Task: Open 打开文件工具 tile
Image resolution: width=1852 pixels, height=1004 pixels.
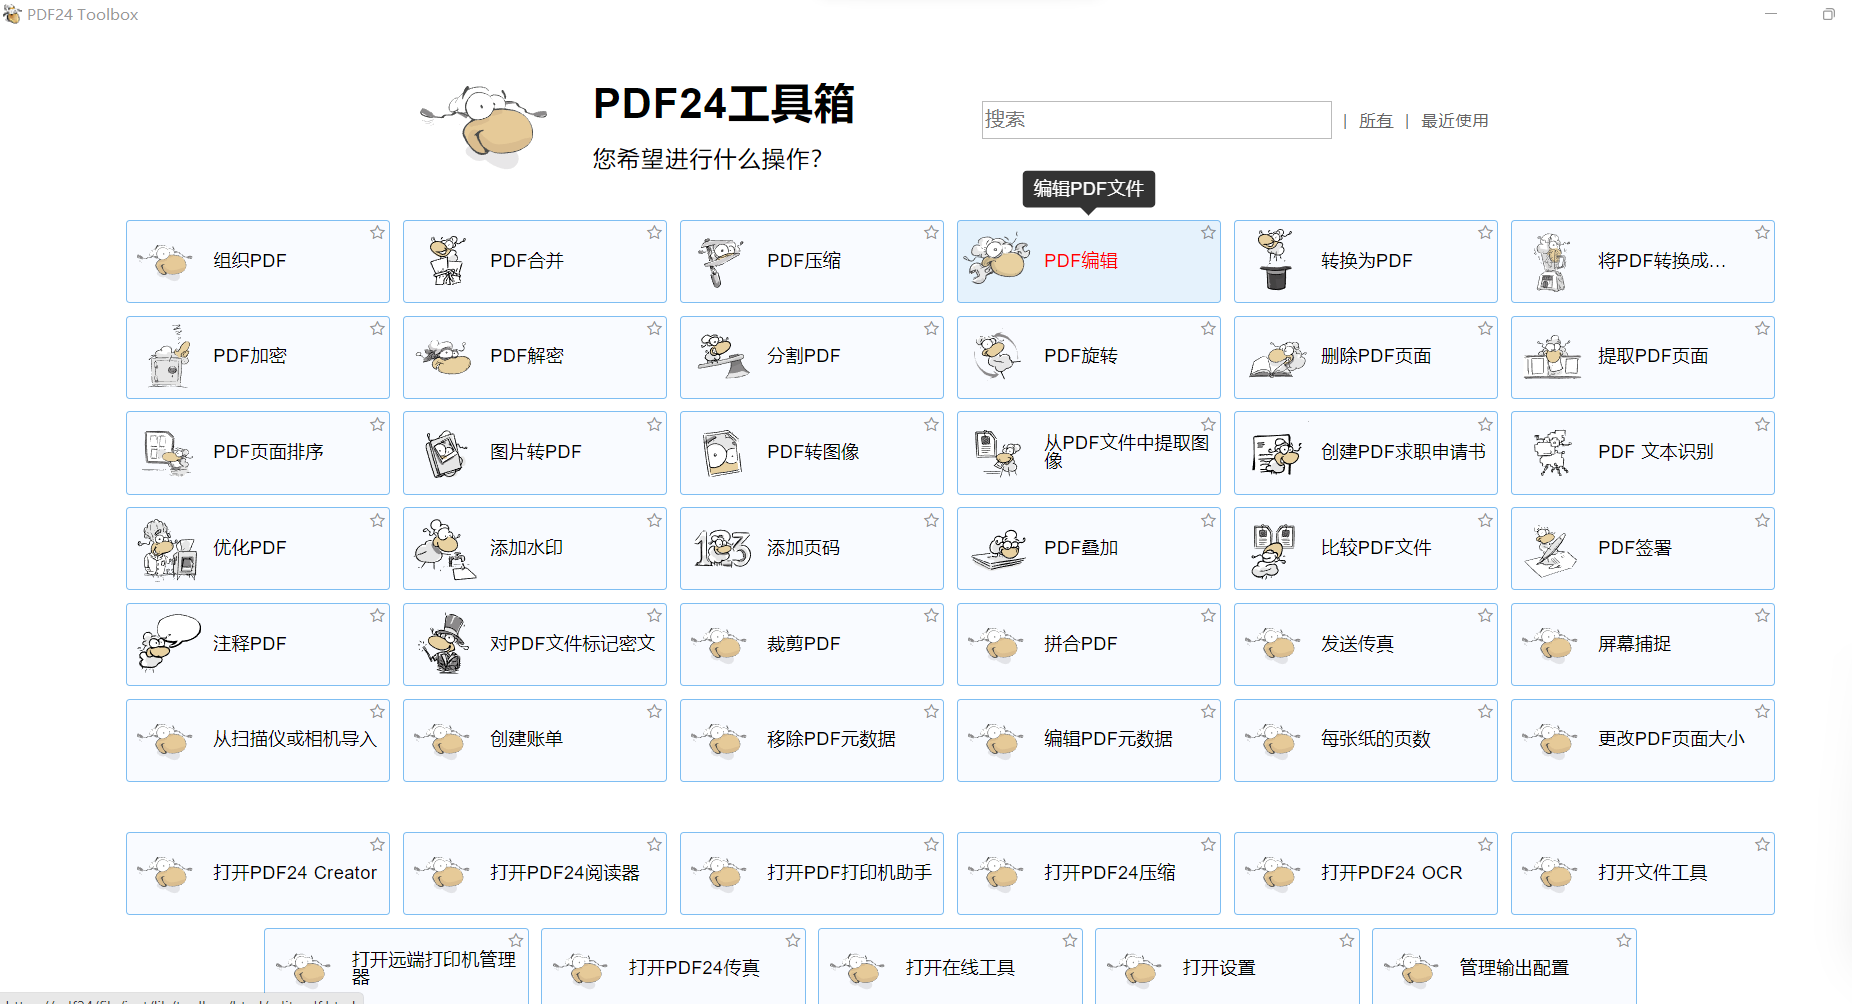Action: point(1642,873)
